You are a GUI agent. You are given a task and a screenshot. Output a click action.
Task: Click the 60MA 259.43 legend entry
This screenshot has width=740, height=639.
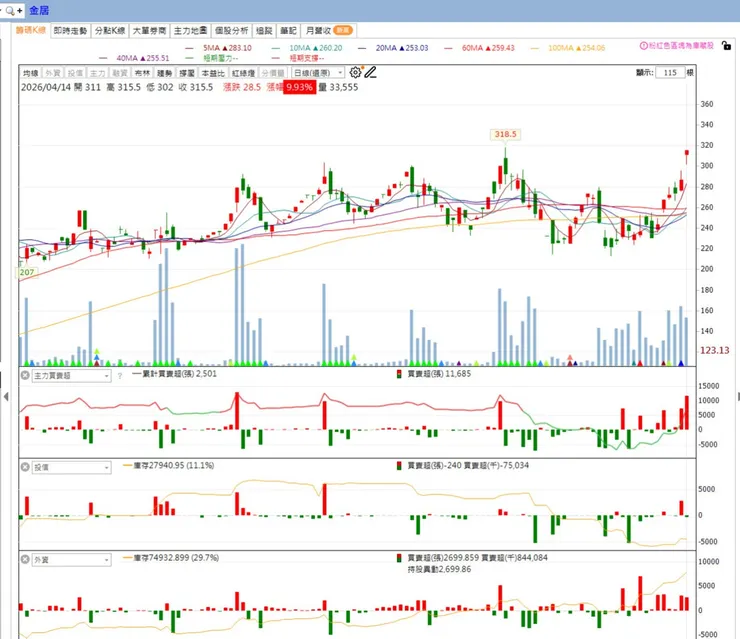pos(479,48)
